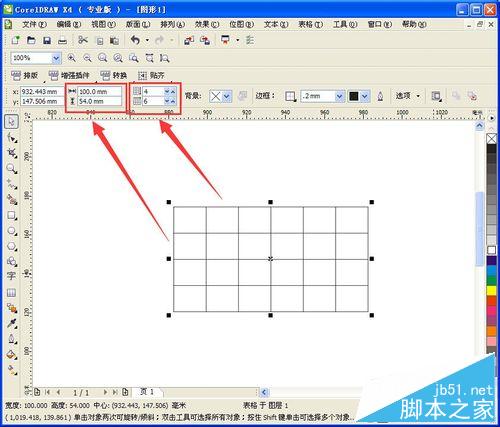Open the 背景 background color dropdown

point(227,96)
